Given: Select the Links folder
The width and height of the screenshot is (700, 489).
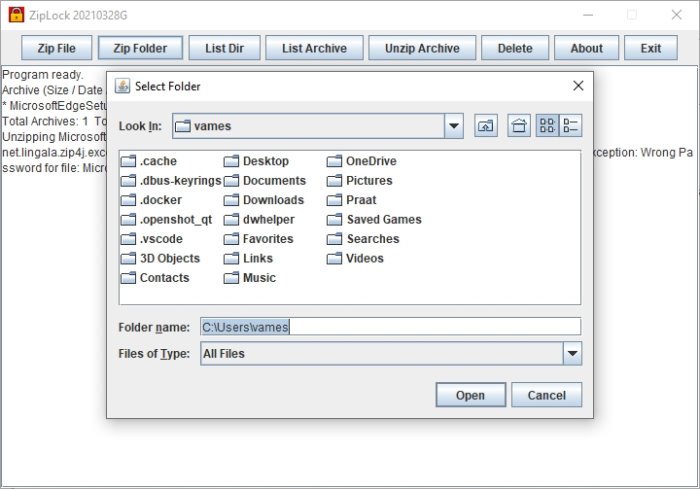Looking at the screenshot, I should click(x=248, y=259).
